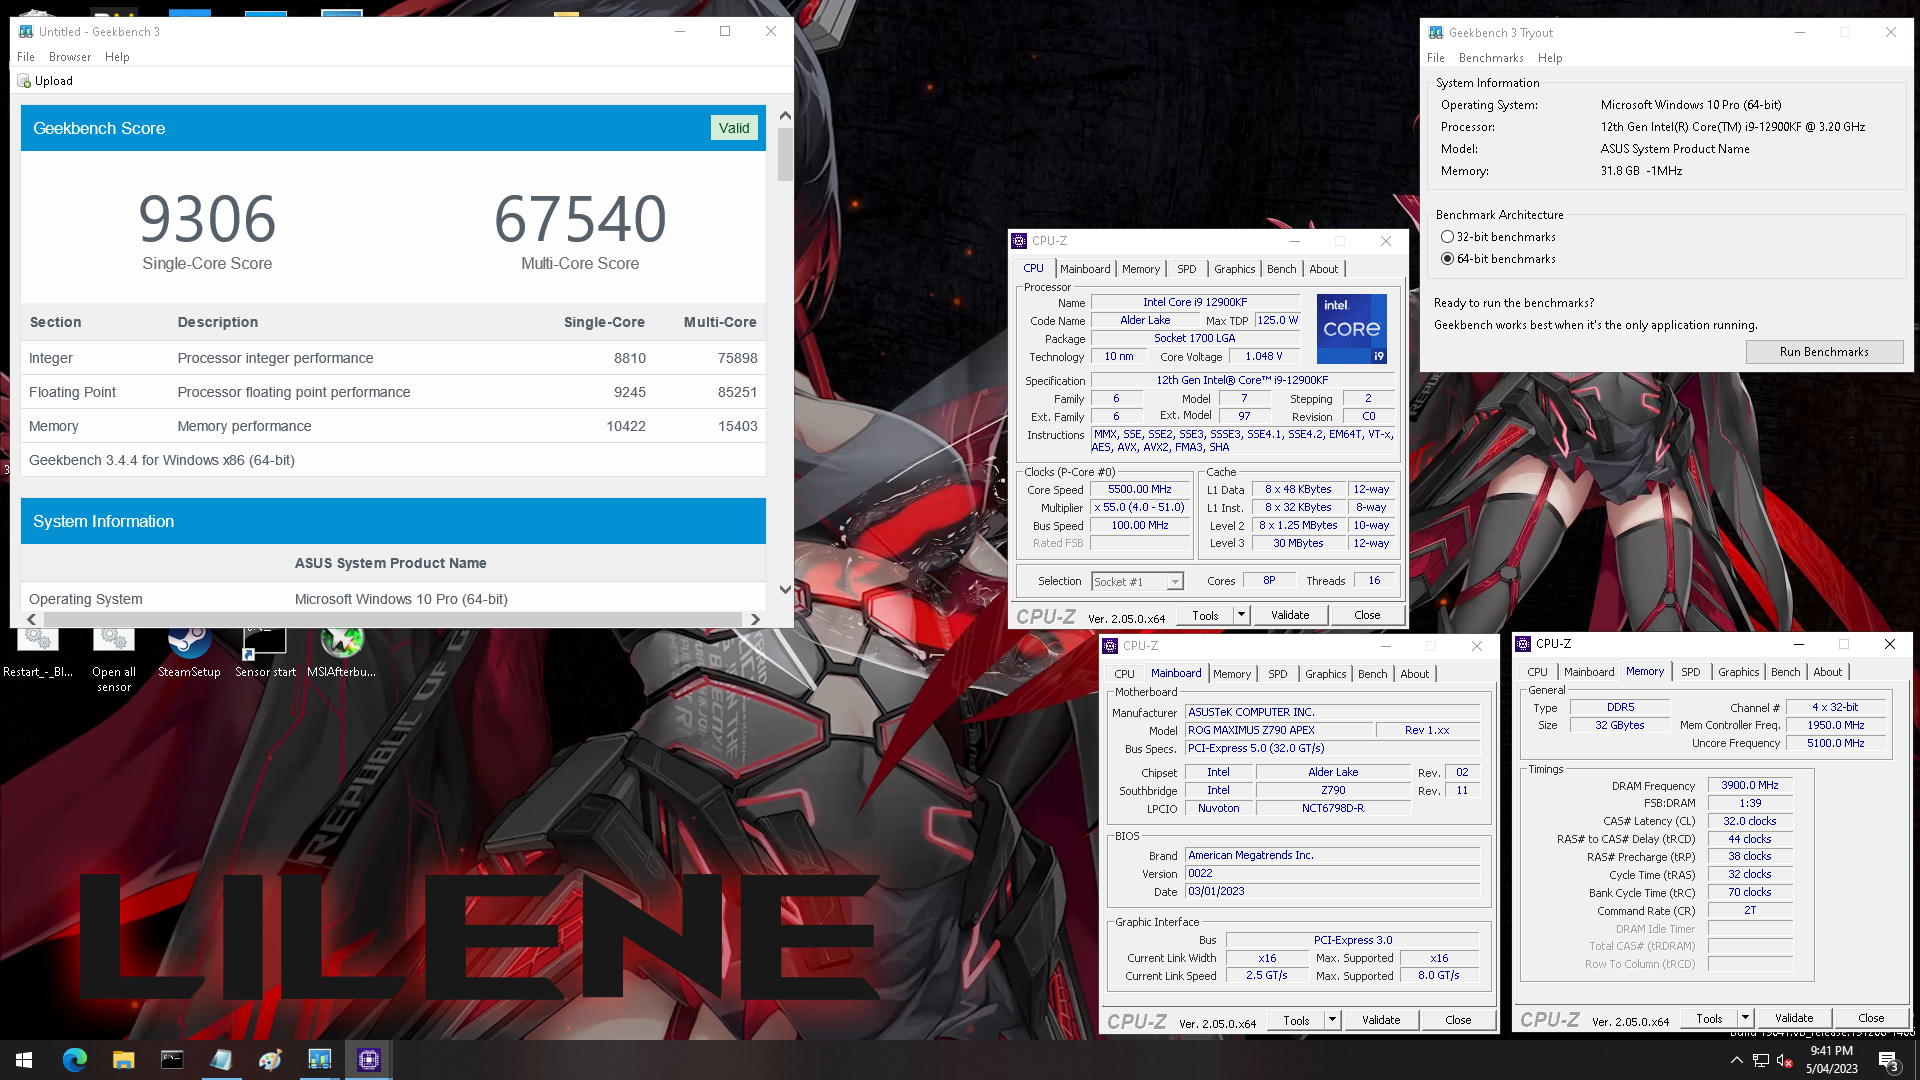Image resolution: width=1920 pixels, height=1080 pixels.
Task: Open the Browser menu in Geekbench 3
Action: [70, 57]
